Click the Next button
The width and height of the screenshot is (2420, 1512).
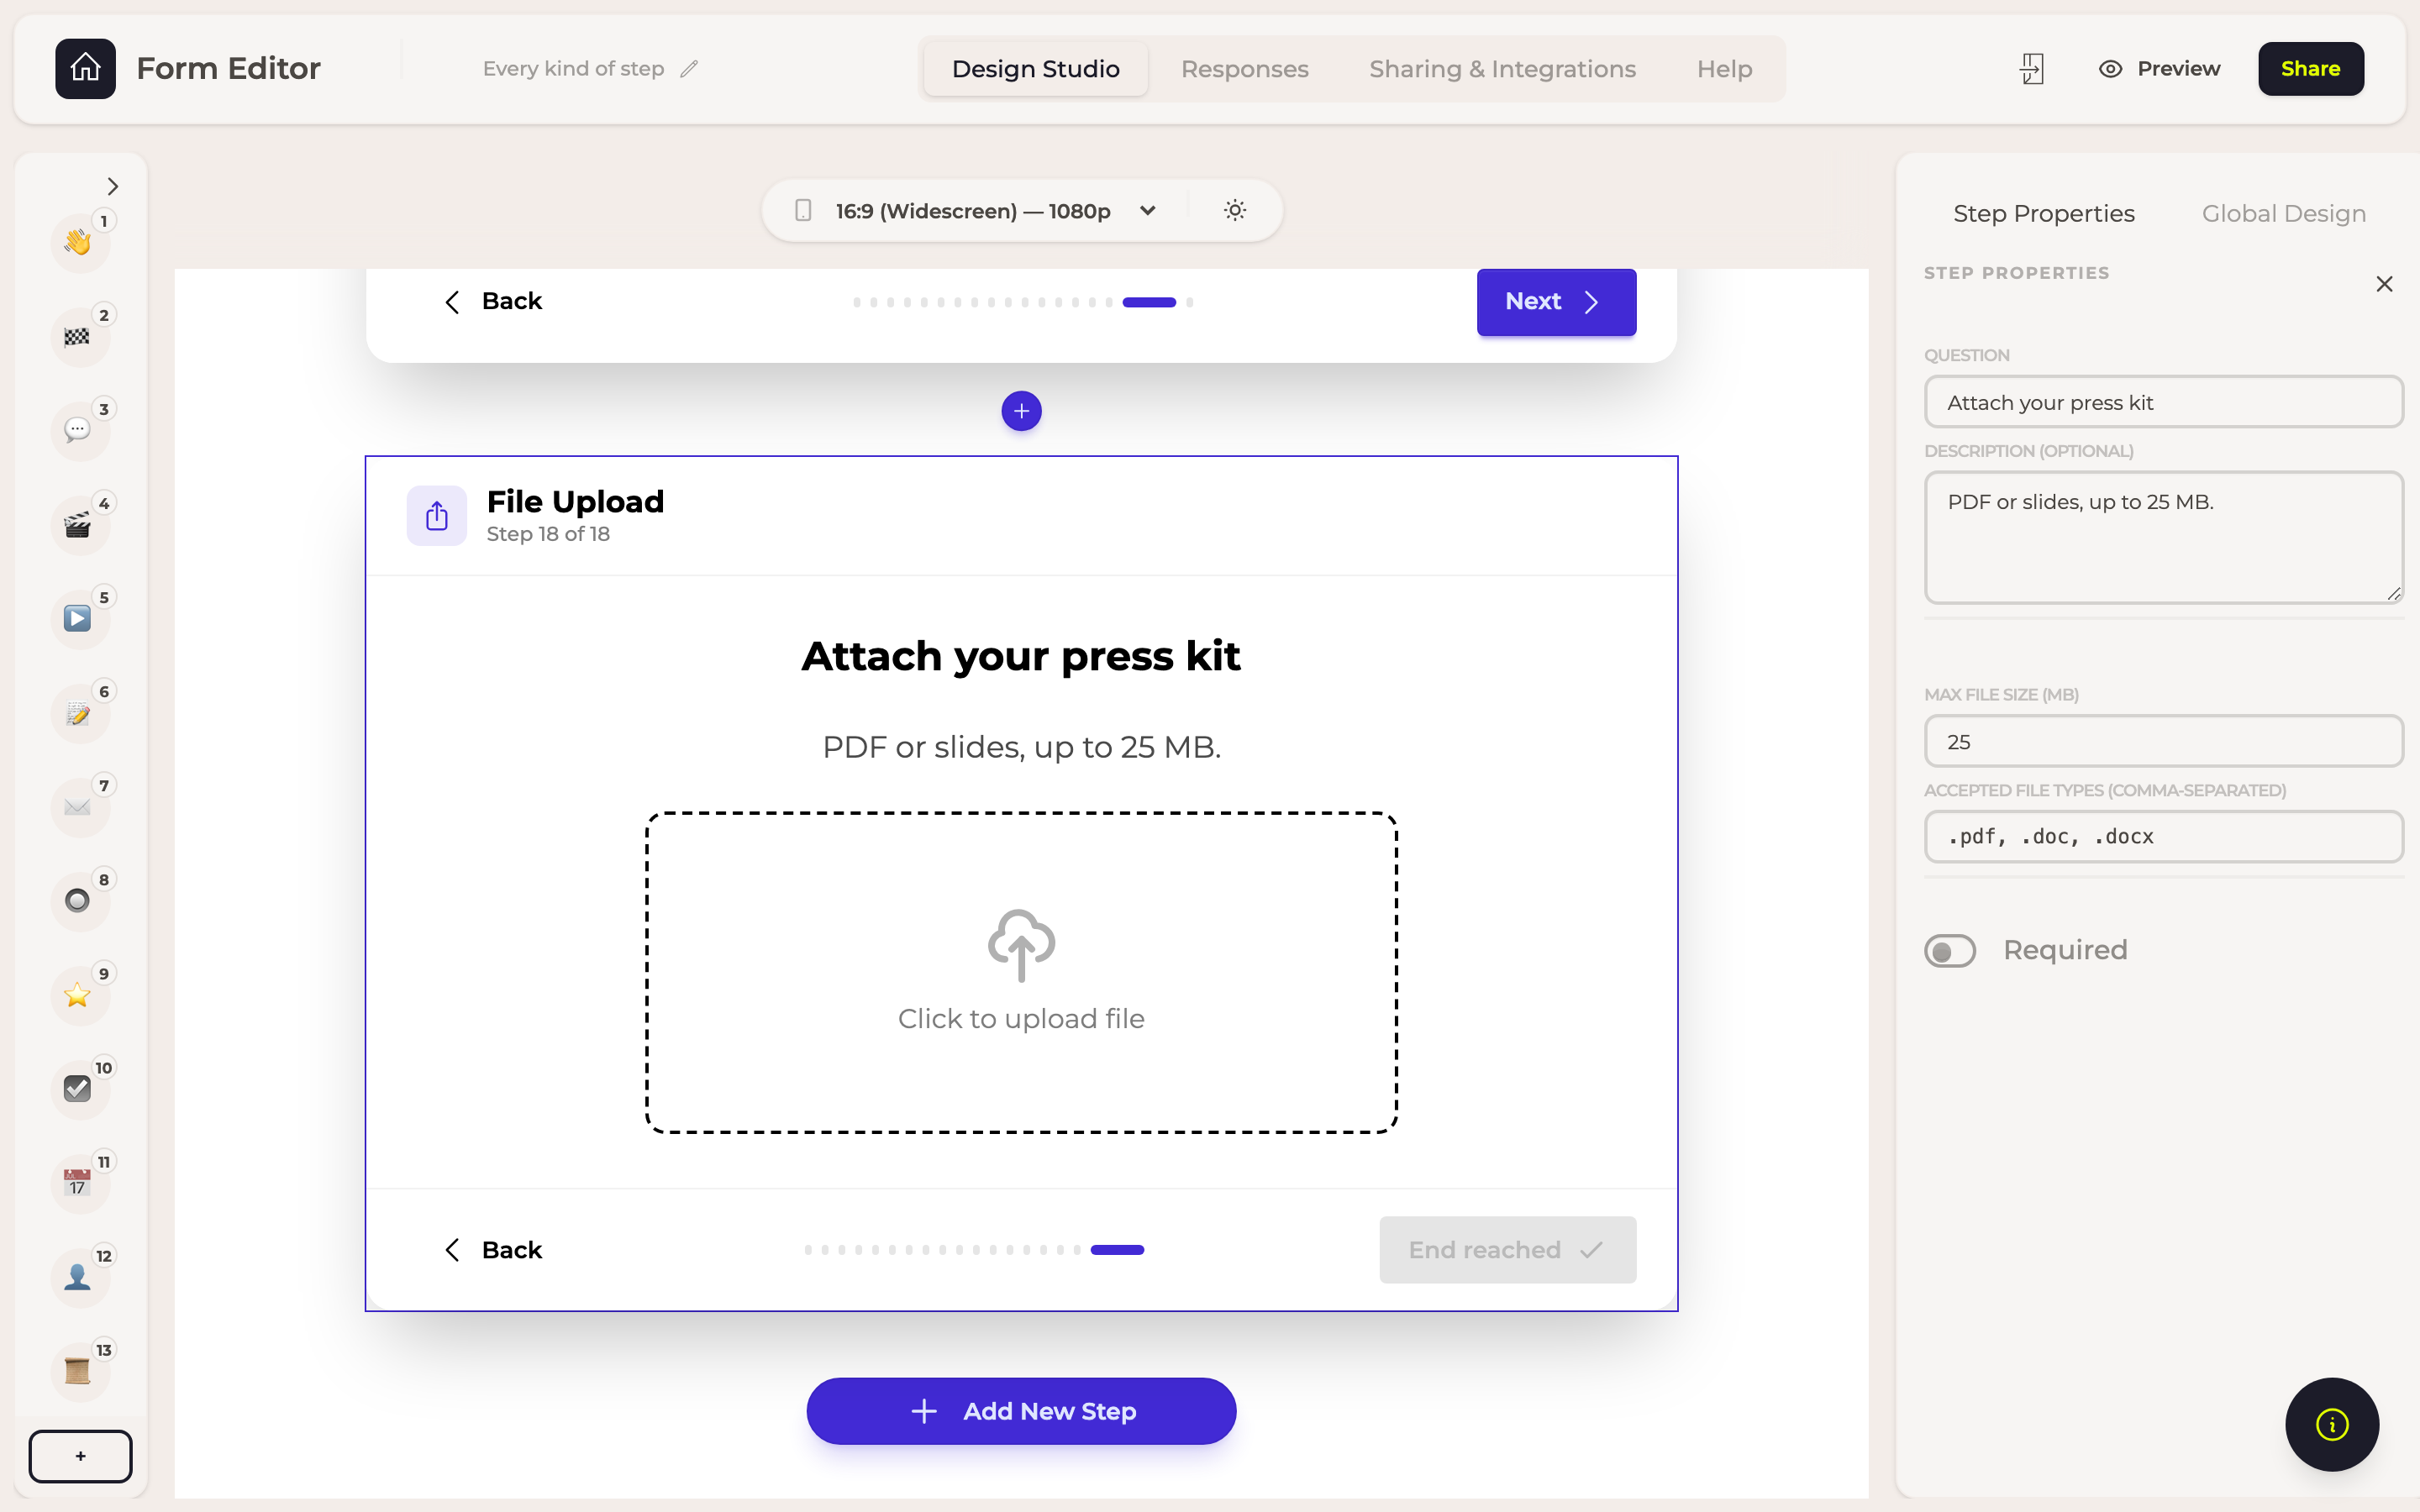click(1556, 301)
